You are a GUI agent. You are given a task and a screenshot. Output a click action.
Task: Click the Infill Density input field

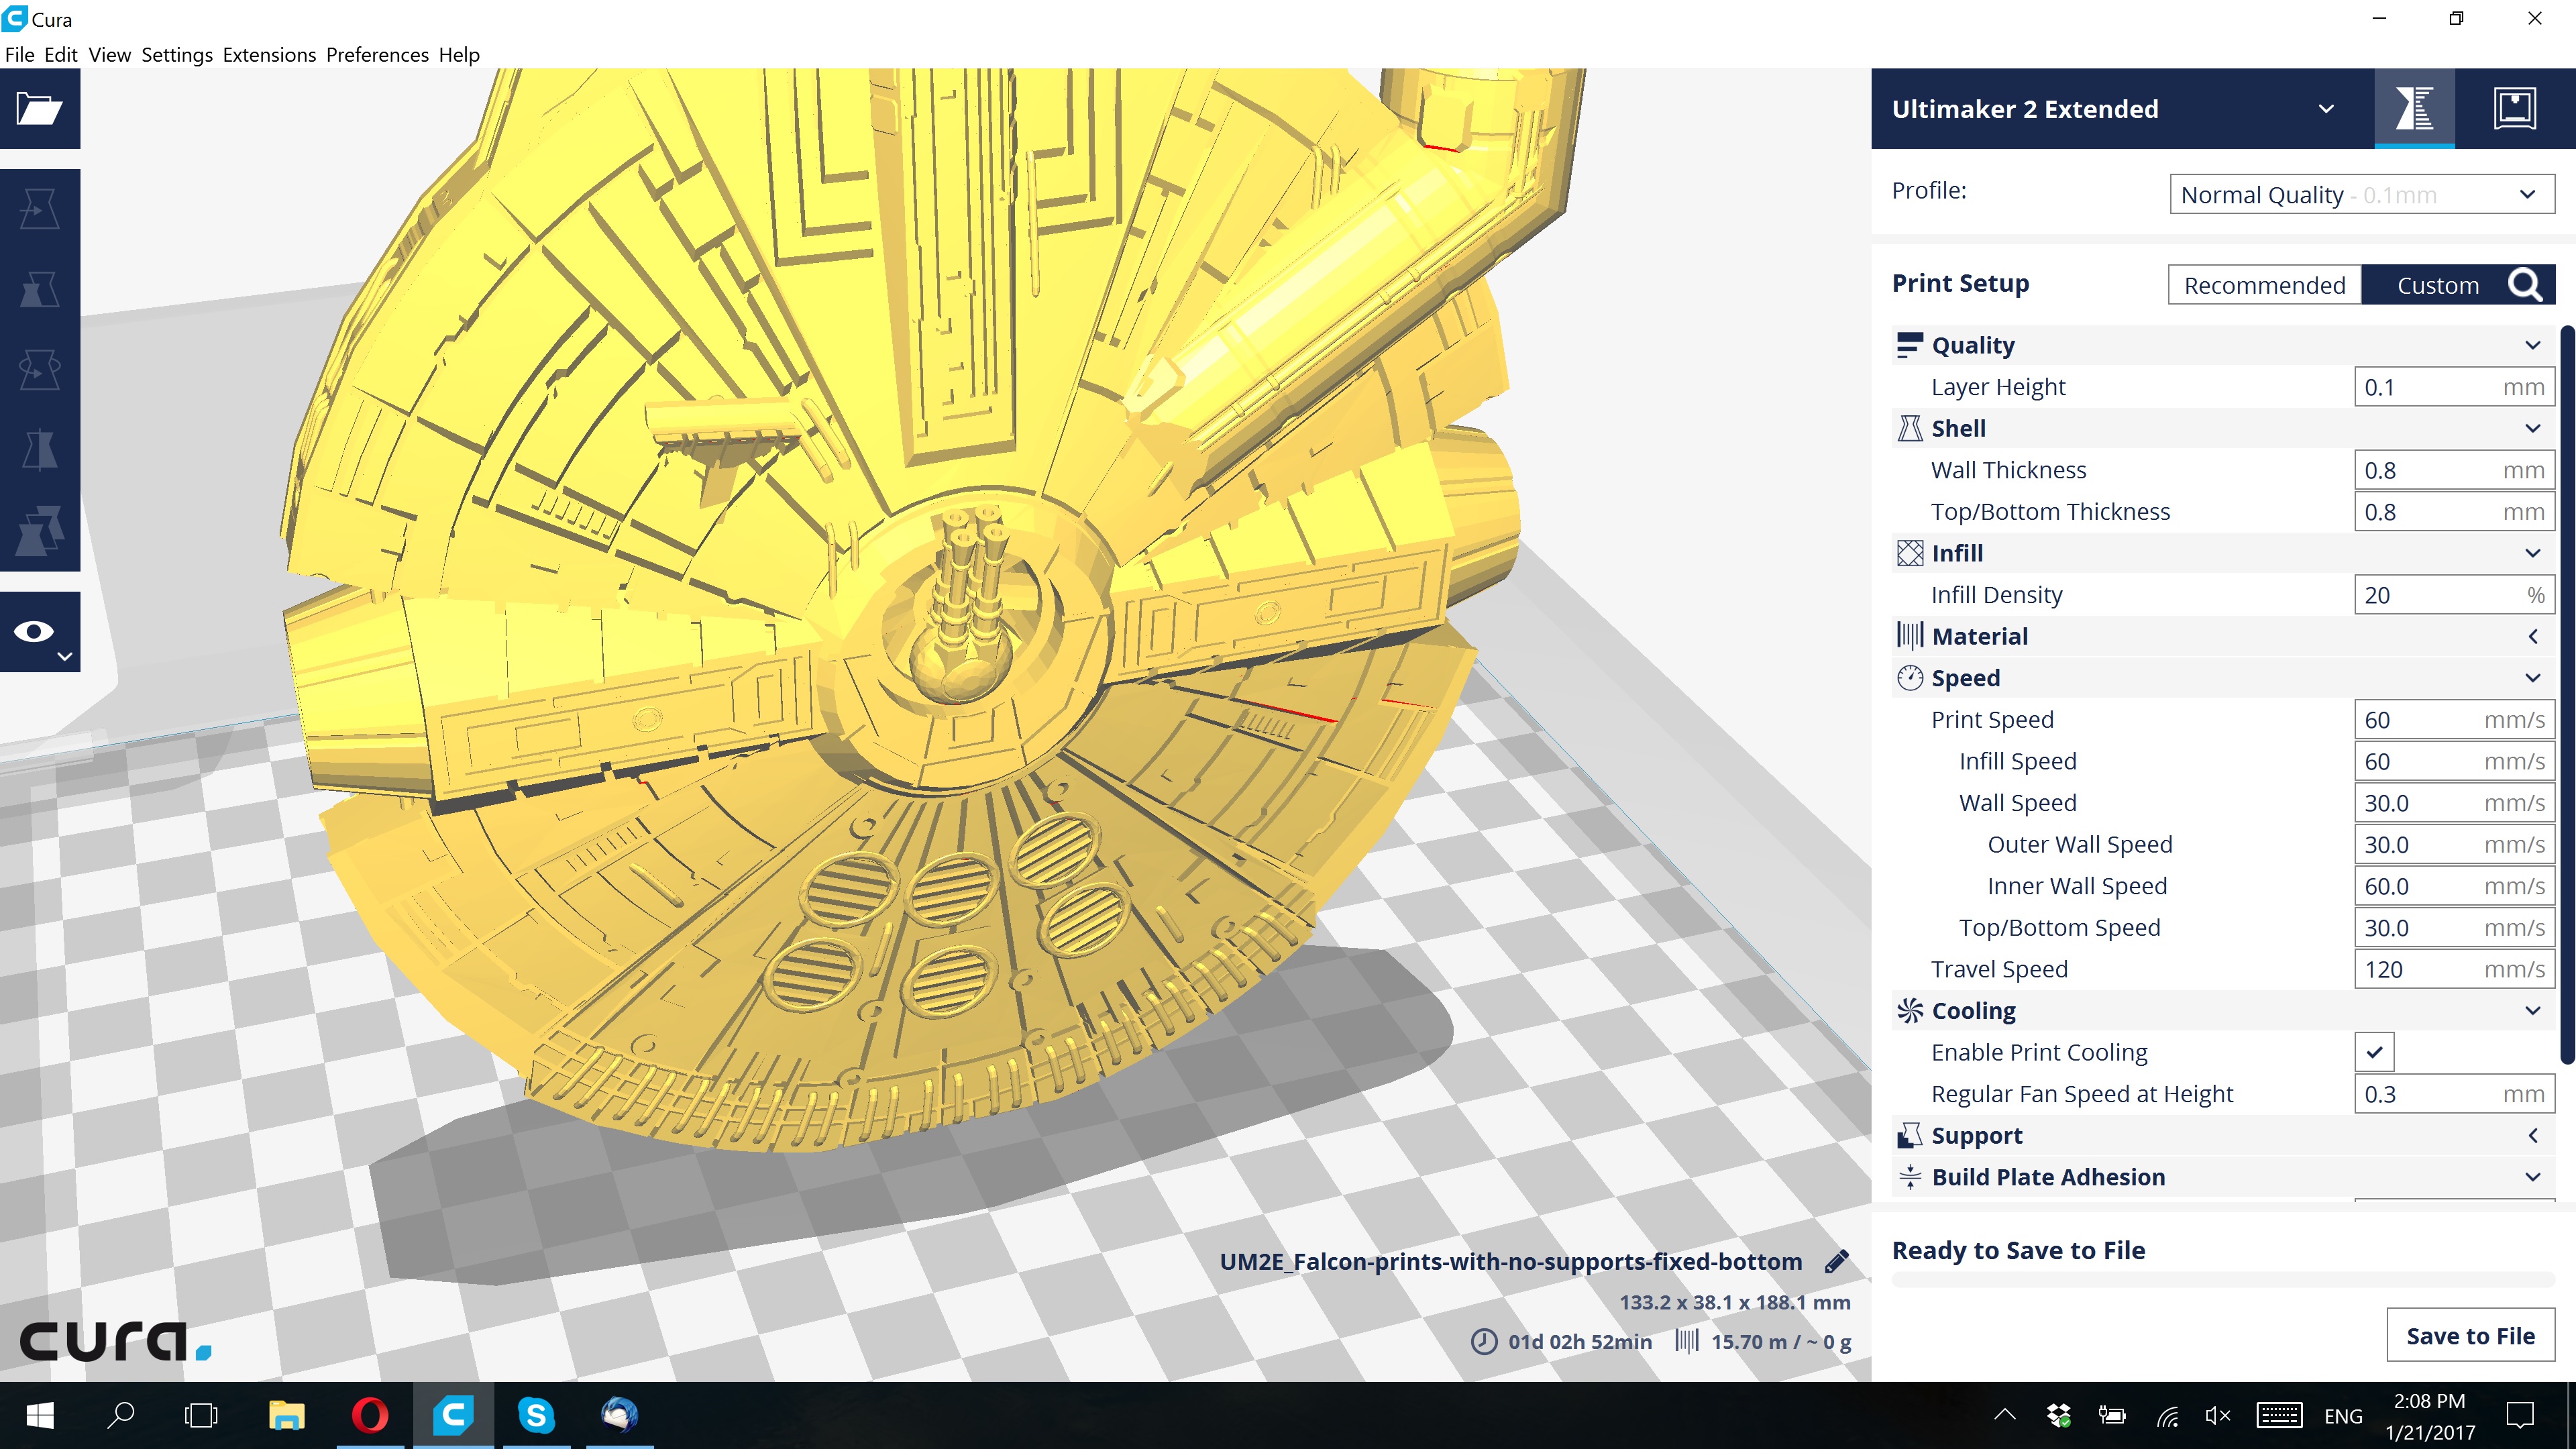coord(2440,595)
